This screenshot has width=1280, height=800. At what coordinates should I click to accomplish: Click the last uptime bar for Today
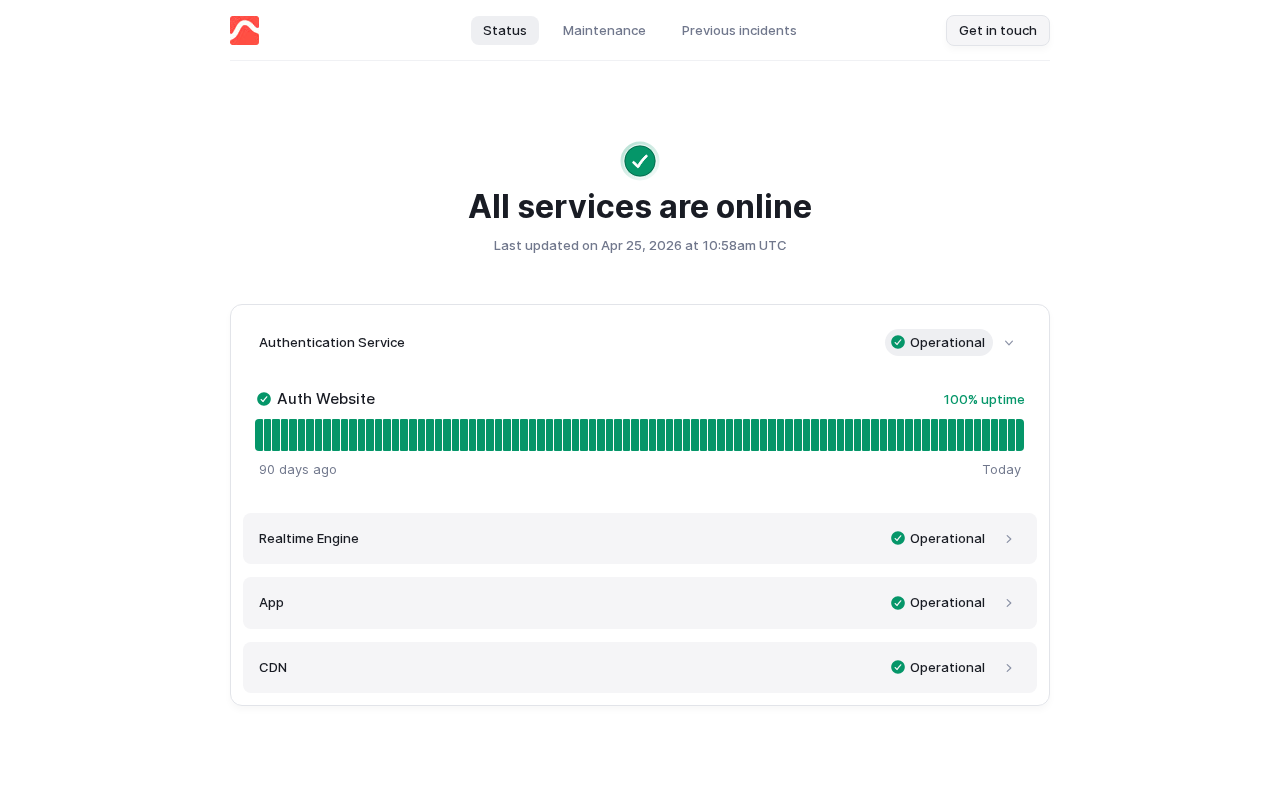click(1019, 435)
